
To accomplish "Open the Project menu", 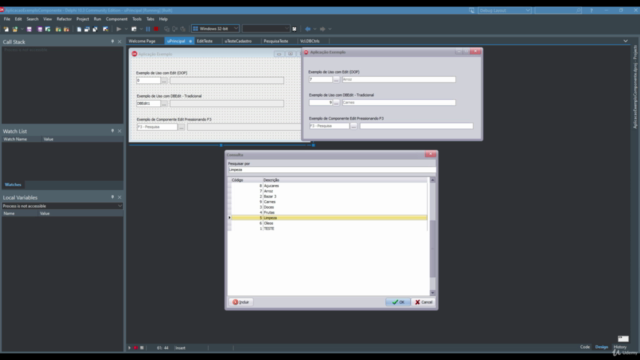I will (x=82, y=19).
